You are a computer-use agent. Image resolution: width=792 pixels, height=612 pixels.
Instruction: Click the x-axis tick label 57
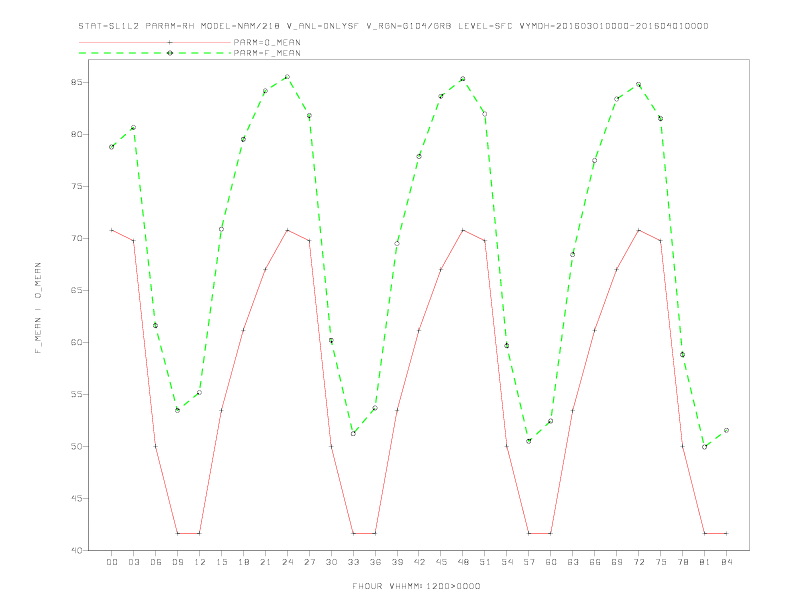[x=529, y=562]
